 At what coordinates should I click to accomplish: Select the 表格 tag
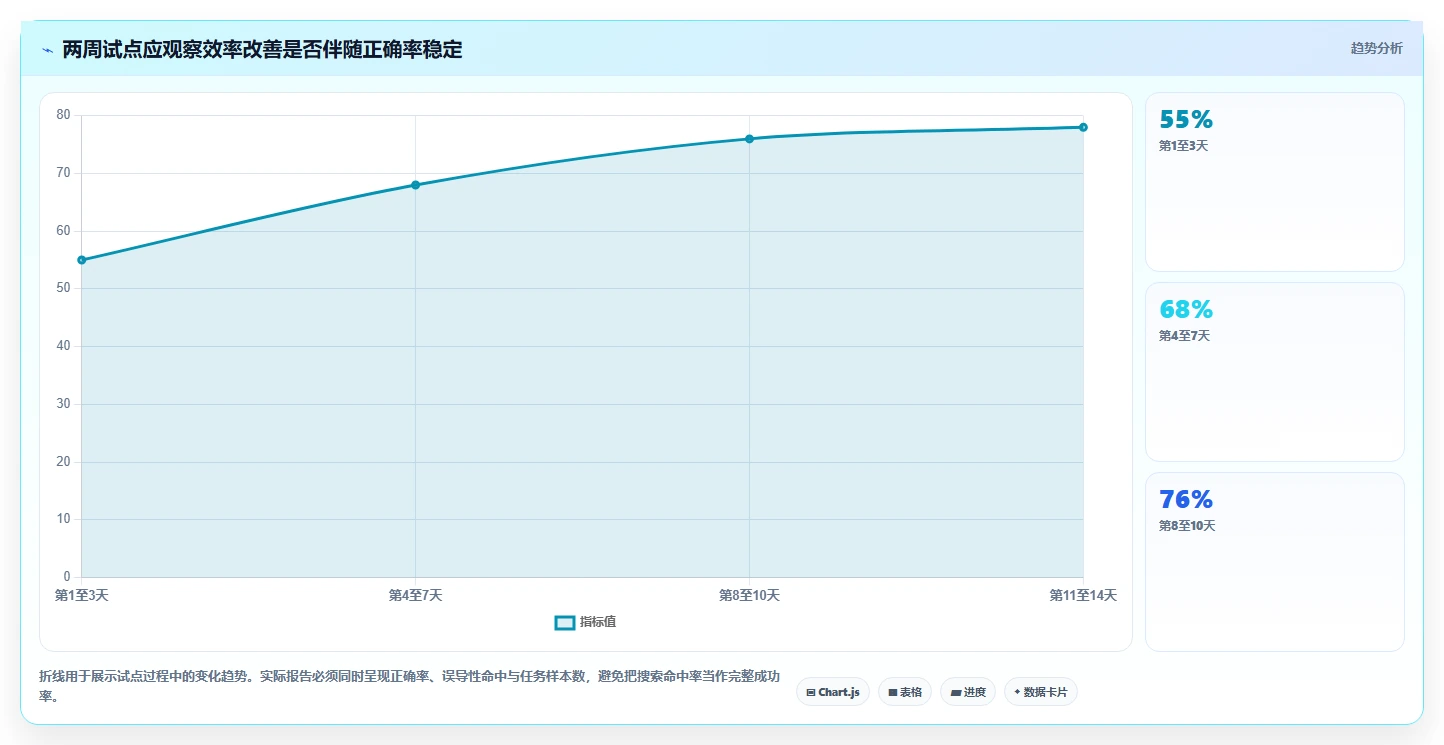click(905, 692)
